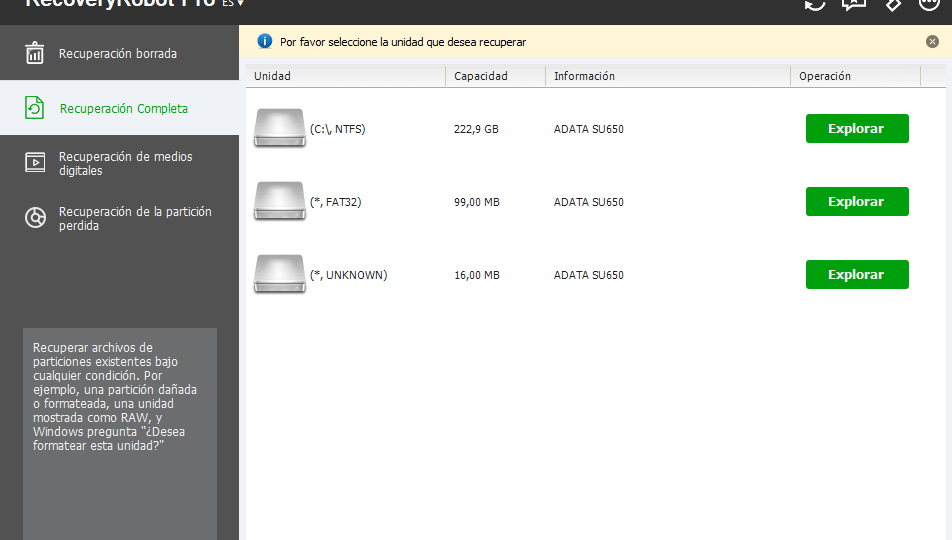This screenshot has width=952, height=540.
Task: Click the Operación column header
Action: pyautogui.click(x=855, y=76)
